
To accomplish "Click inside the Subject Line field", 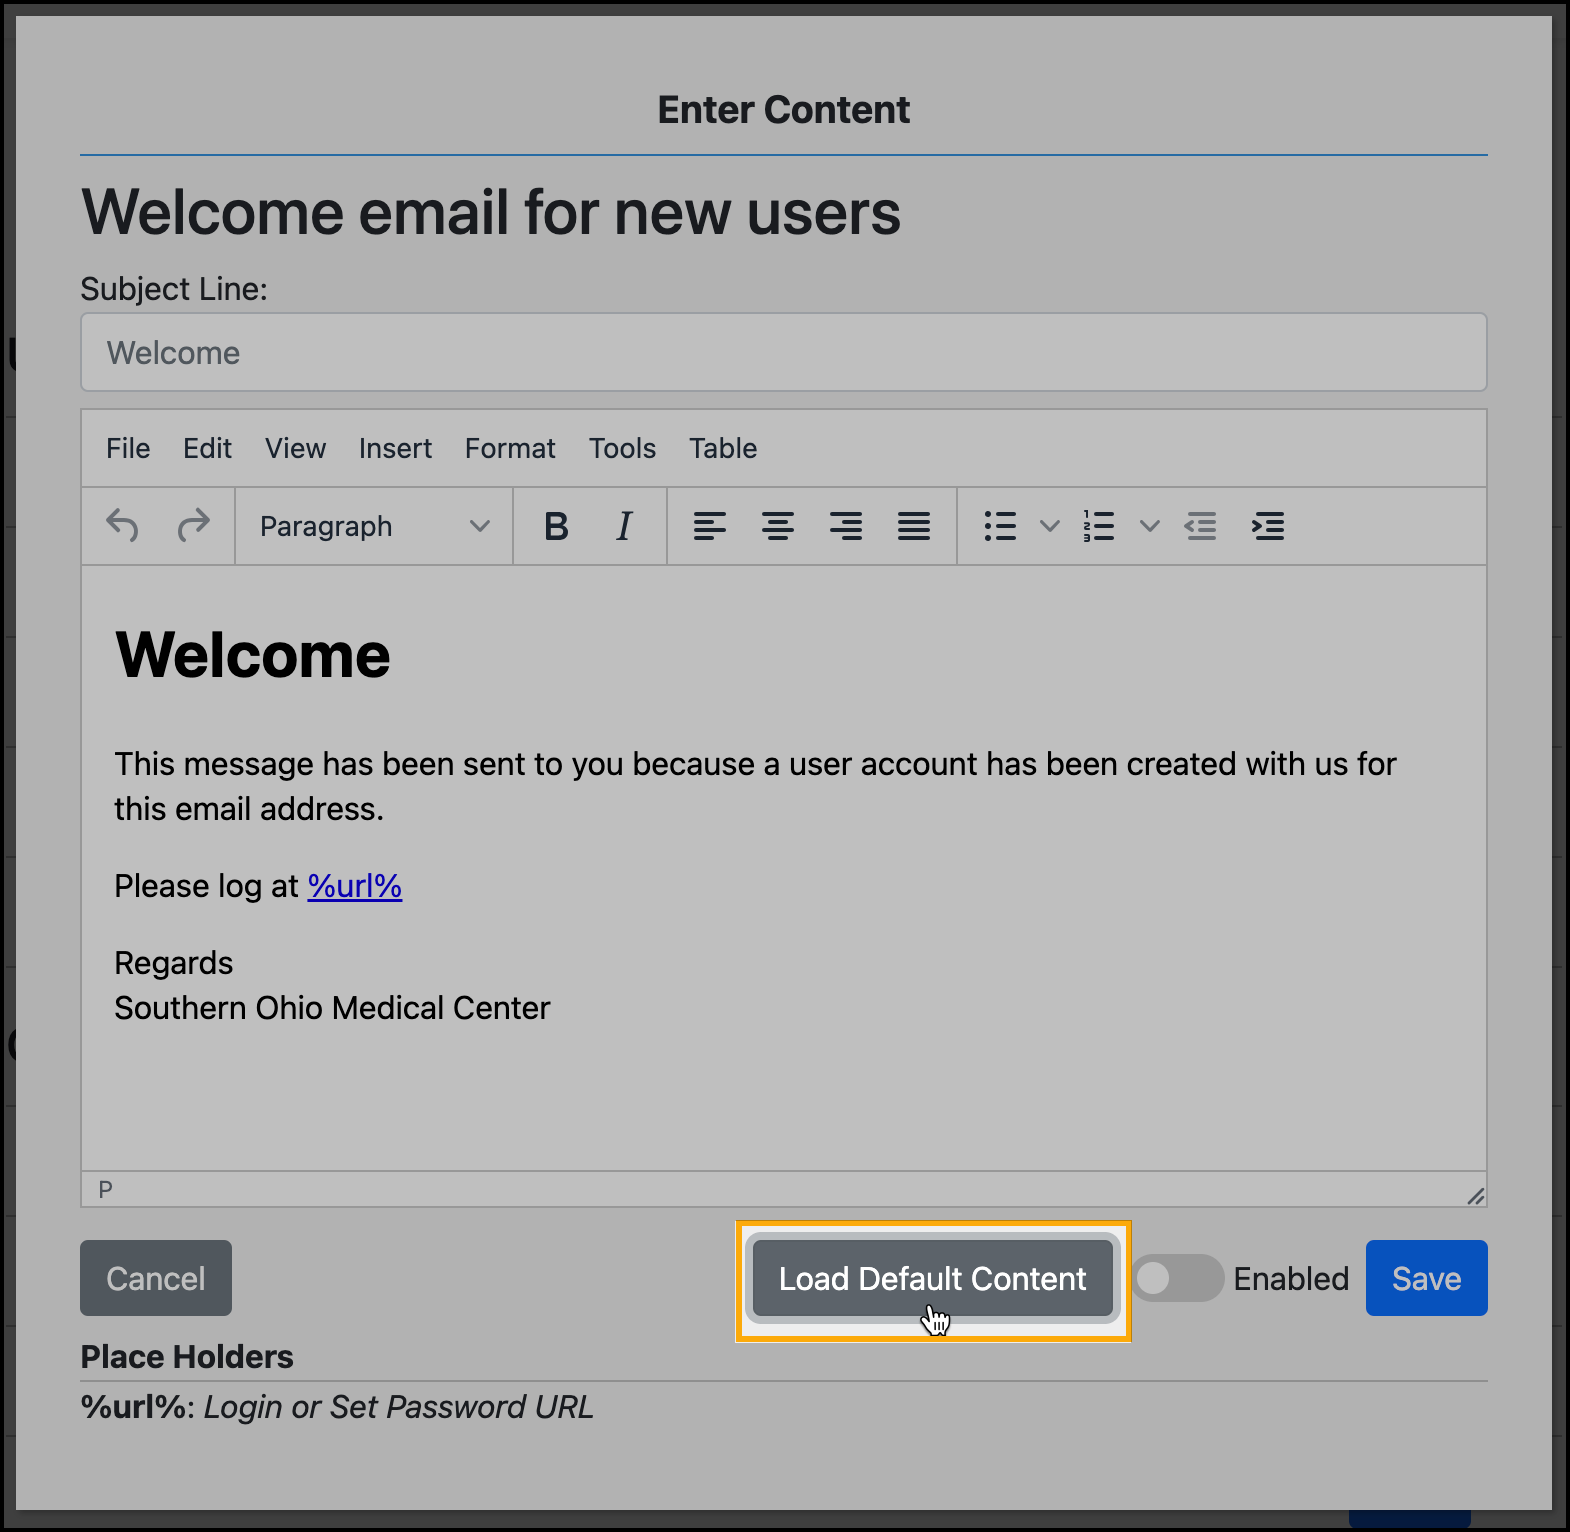I will (783, 353).
